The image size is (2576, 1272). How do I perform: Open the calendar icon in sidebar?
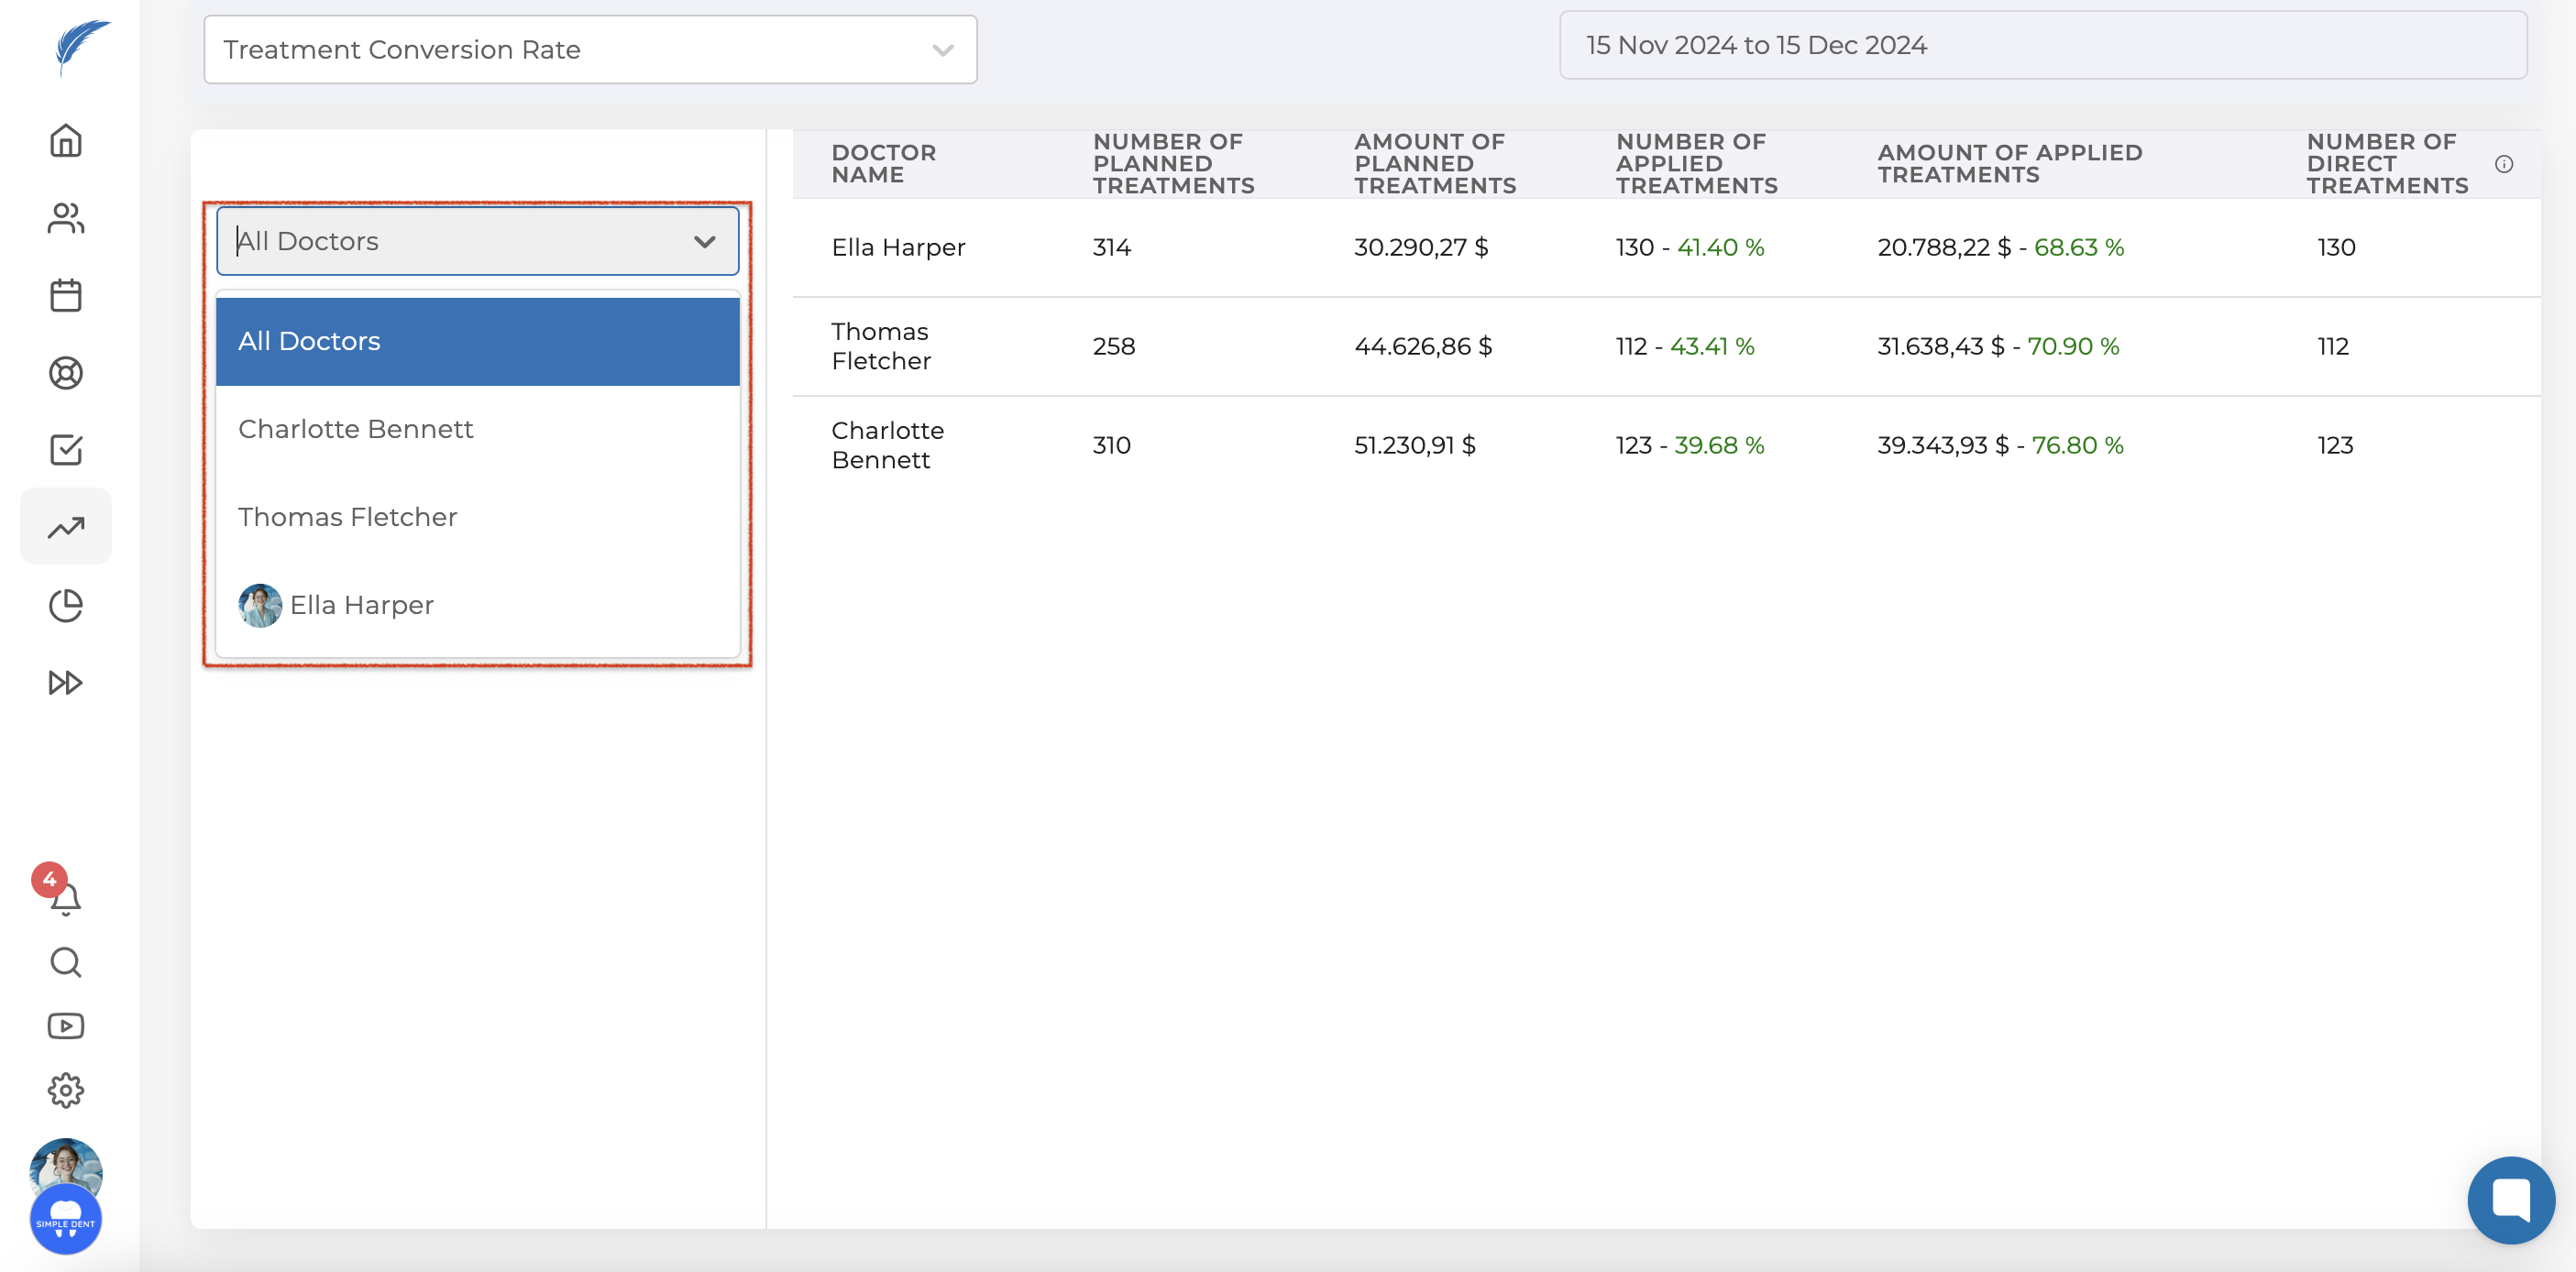tap(66, 295)
